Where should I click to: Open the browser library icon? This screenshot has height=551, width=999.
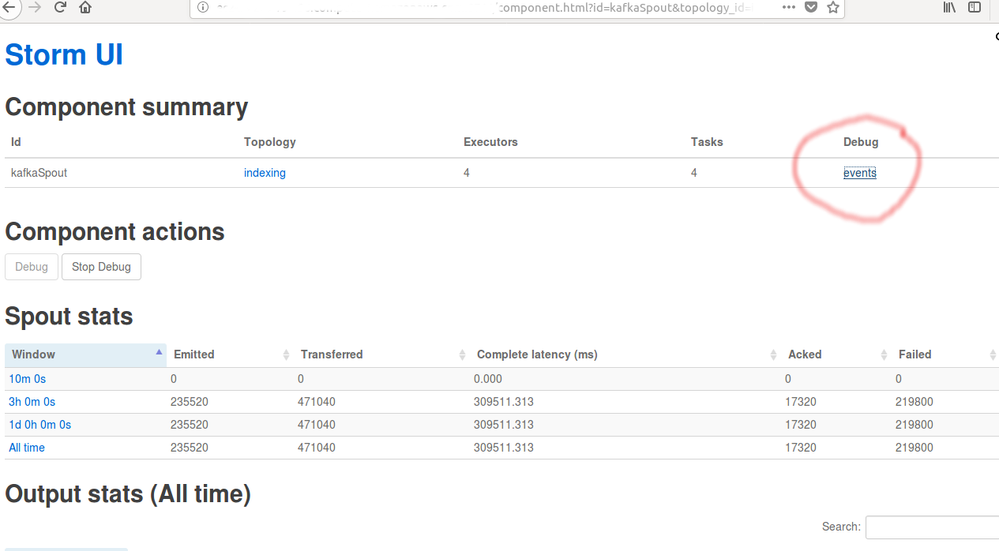click(x=949, y=8)
